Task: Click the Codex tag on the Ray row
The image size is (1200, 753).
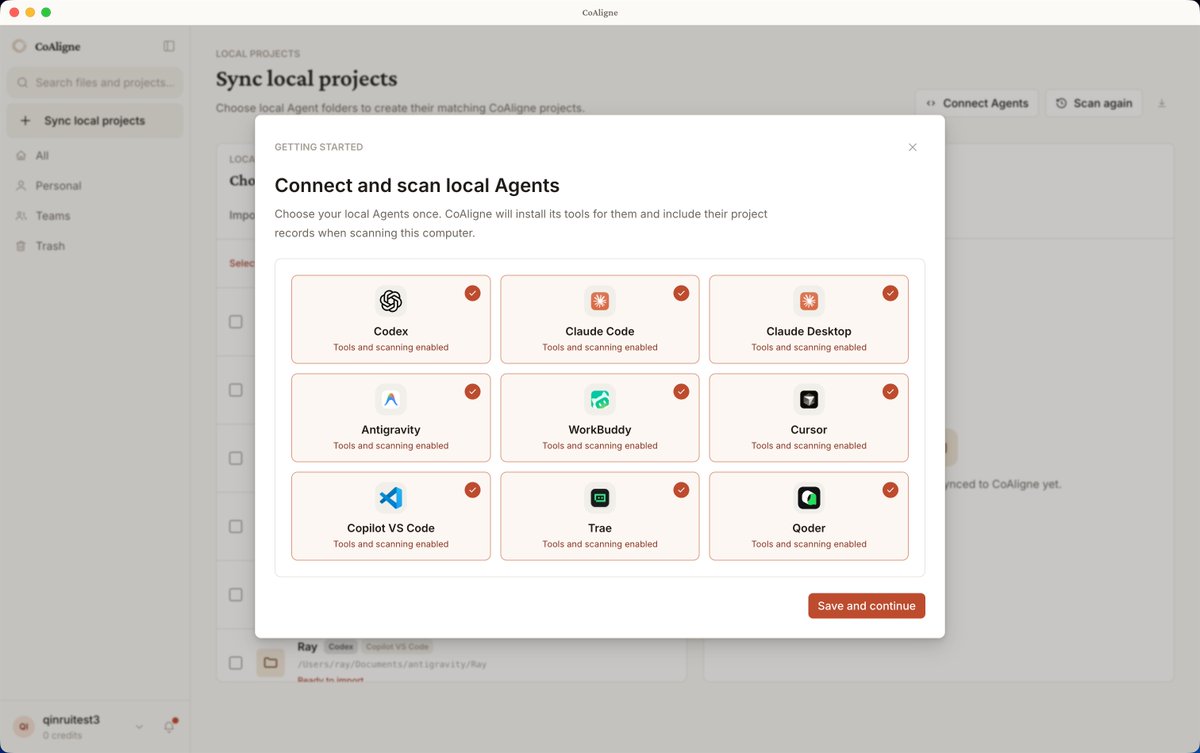Action: [x=341, y=647]
